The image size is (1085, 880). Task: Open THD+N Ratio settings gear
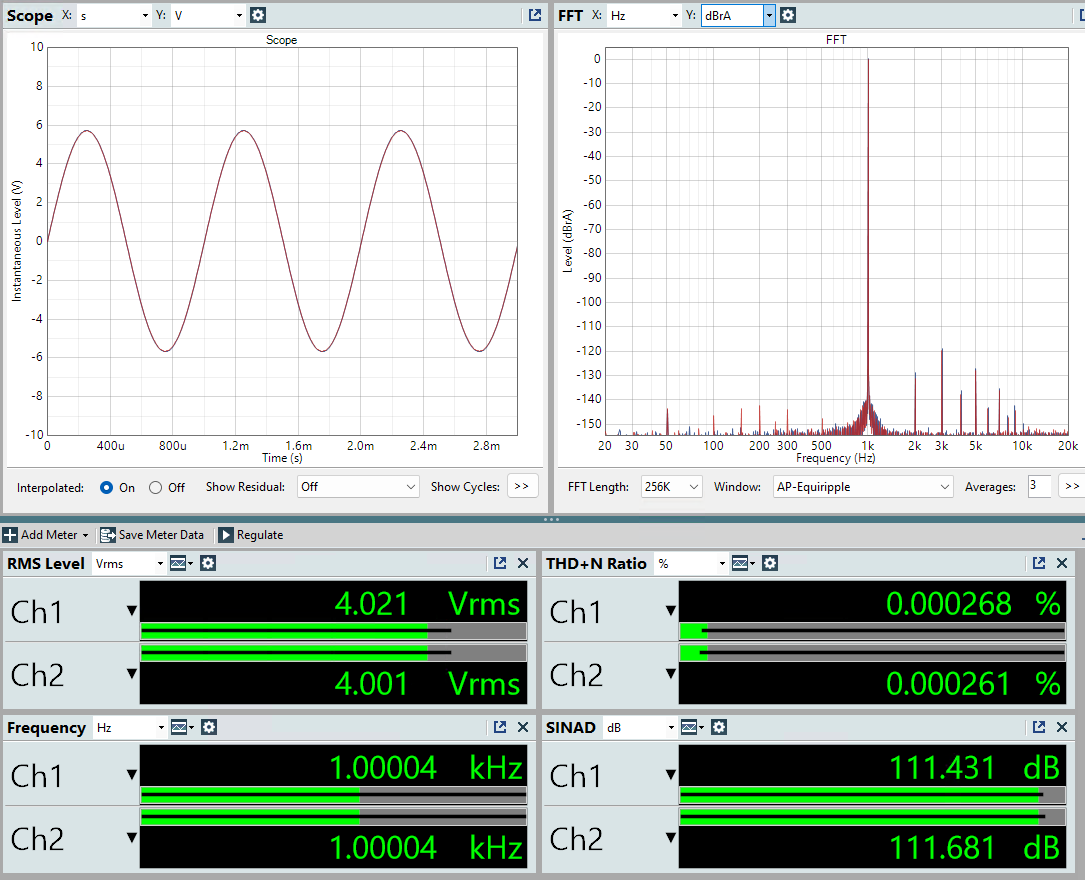[x=769, y=563]
